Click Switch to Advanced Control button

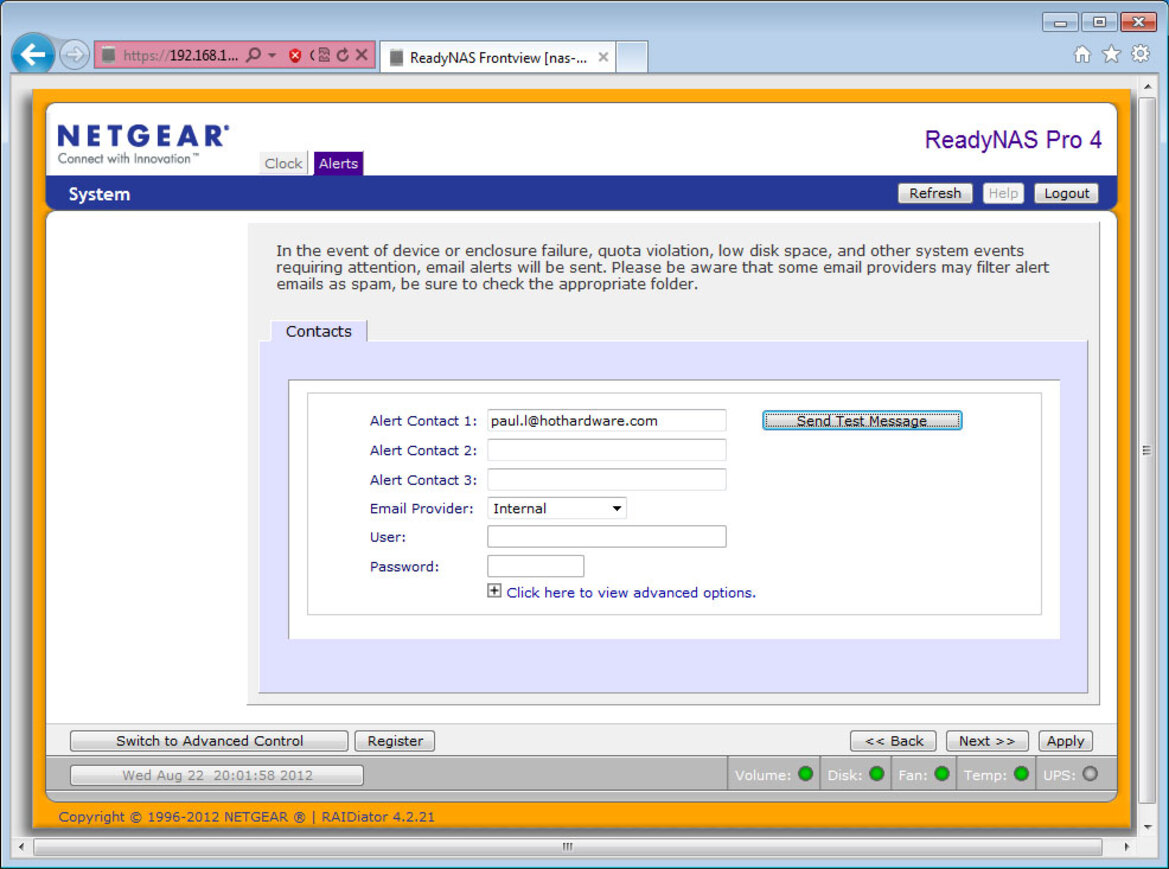click(x=209, y=741)
